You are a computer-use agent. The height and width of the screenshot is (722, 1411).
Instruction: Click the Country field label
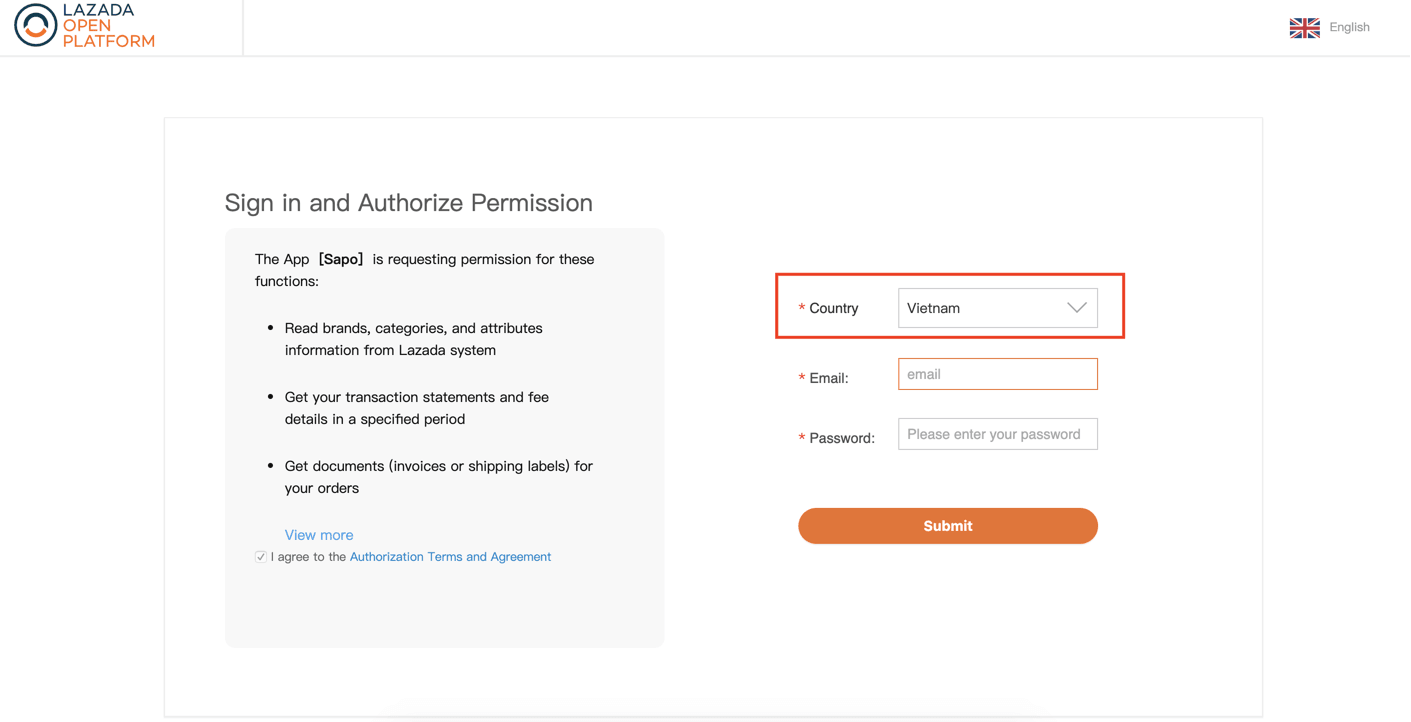click(833, 308)
